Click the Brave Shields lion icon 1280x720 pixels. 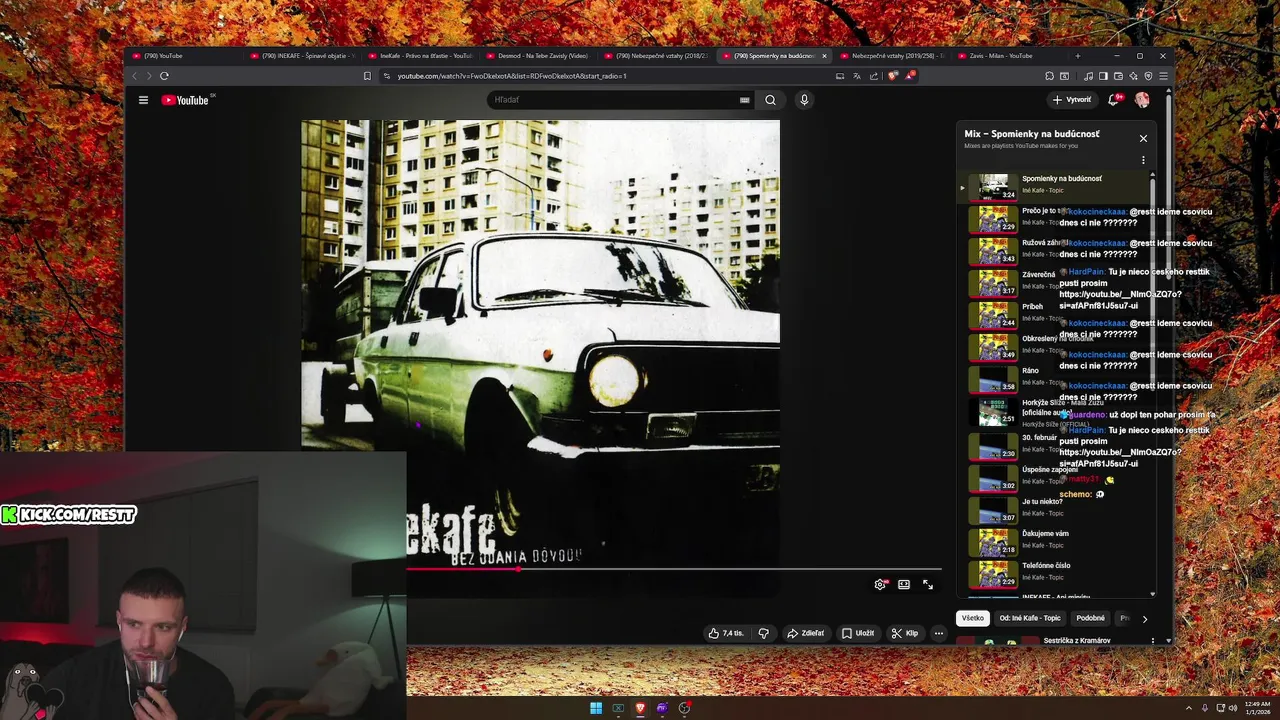point(894,76)
